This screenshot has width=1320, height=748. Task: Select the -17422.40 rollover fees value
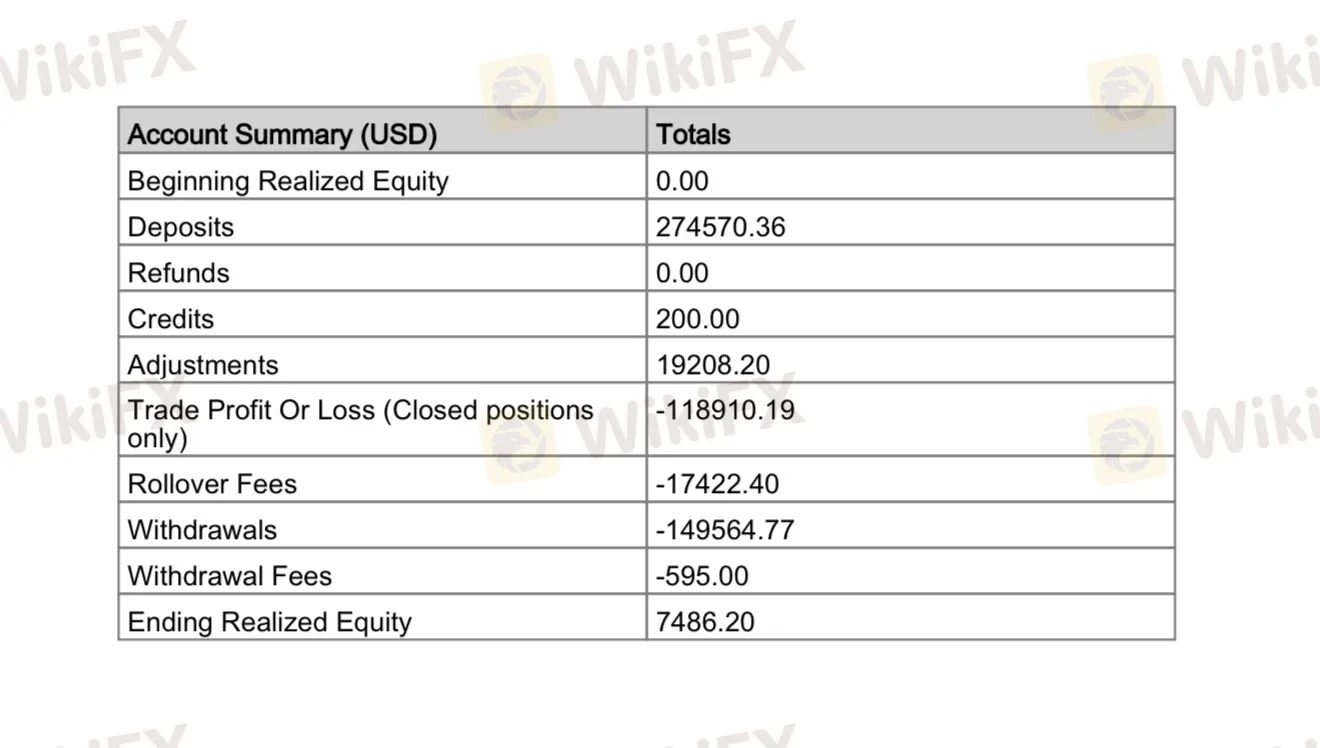tap(717, 484)
